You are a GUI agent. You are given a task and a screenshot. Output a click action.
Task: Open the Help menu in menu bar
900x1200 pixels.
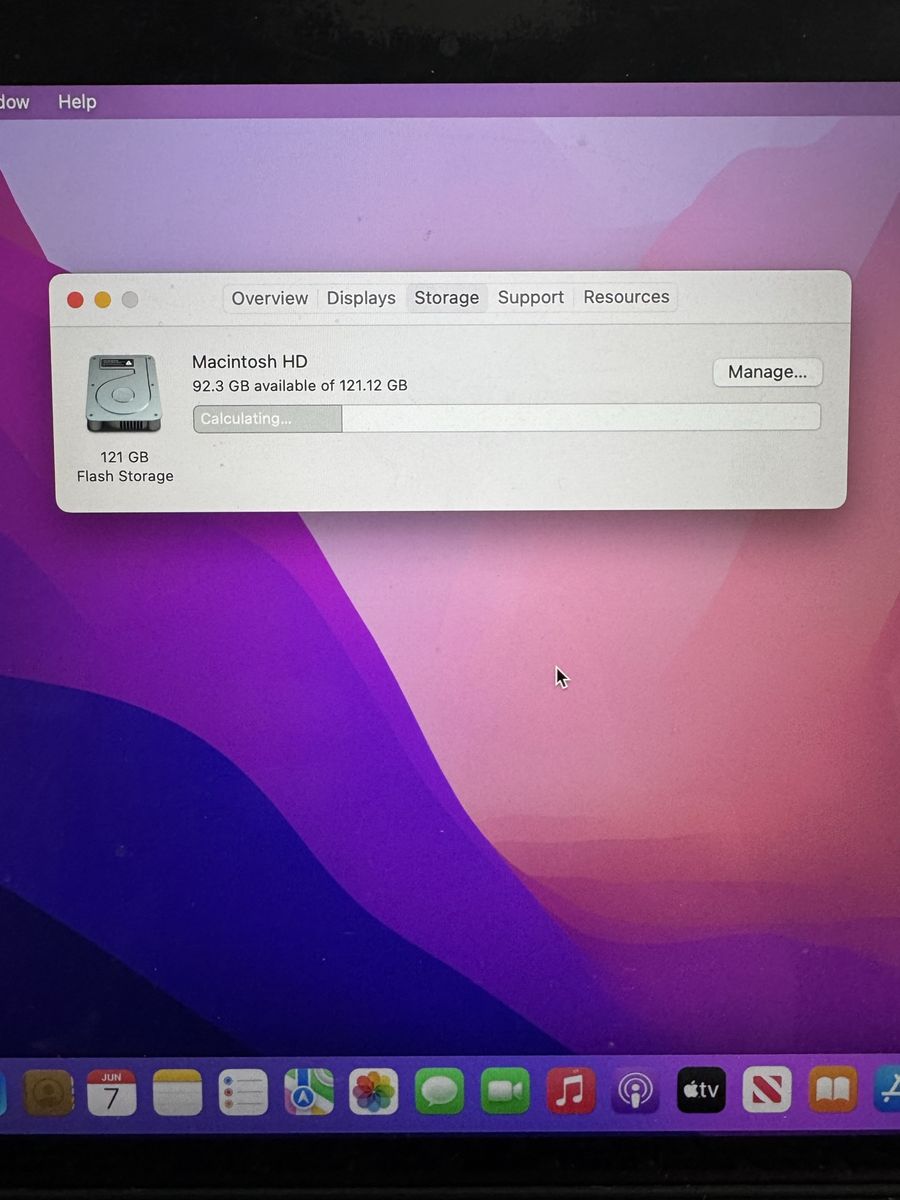pos(77,102)
